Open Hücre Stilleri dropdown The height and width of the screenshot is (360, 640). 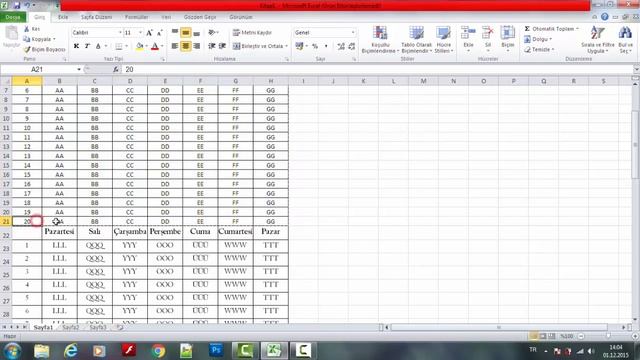click(444, 39)
